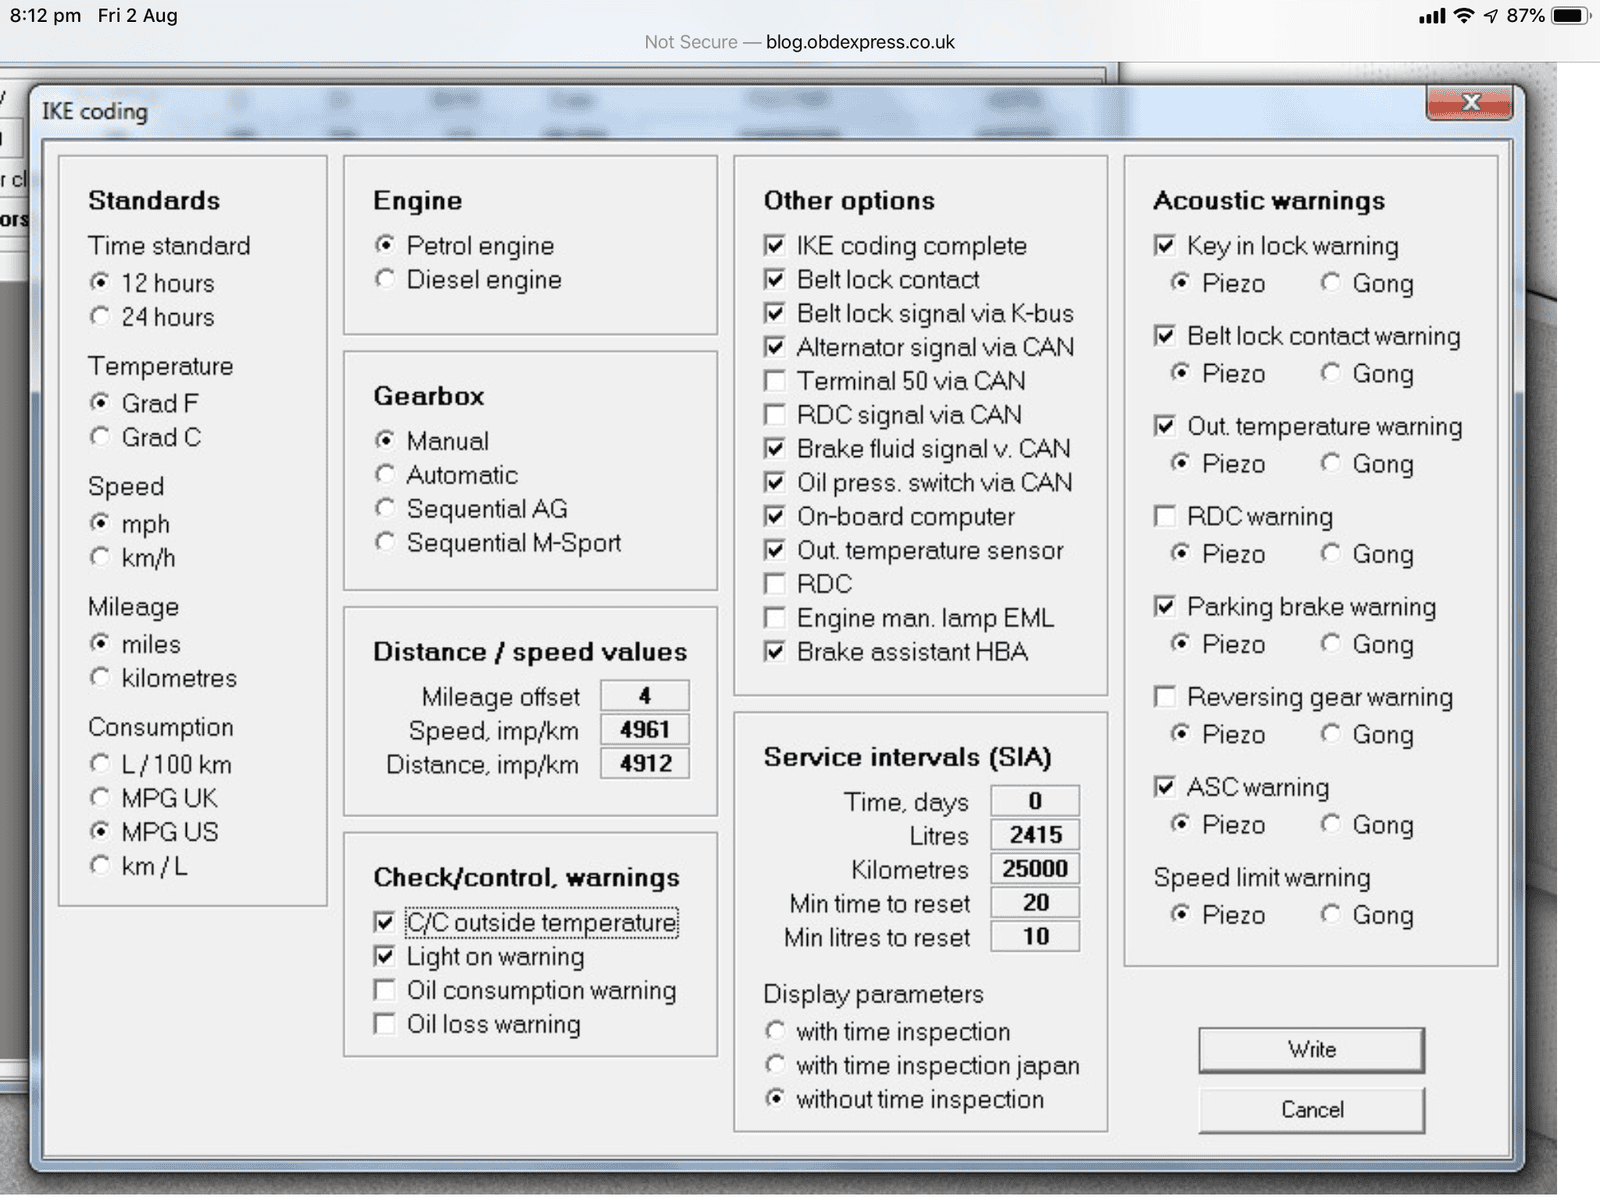
Task: Choose L/100 km consumption
Action: click(100, 764)
